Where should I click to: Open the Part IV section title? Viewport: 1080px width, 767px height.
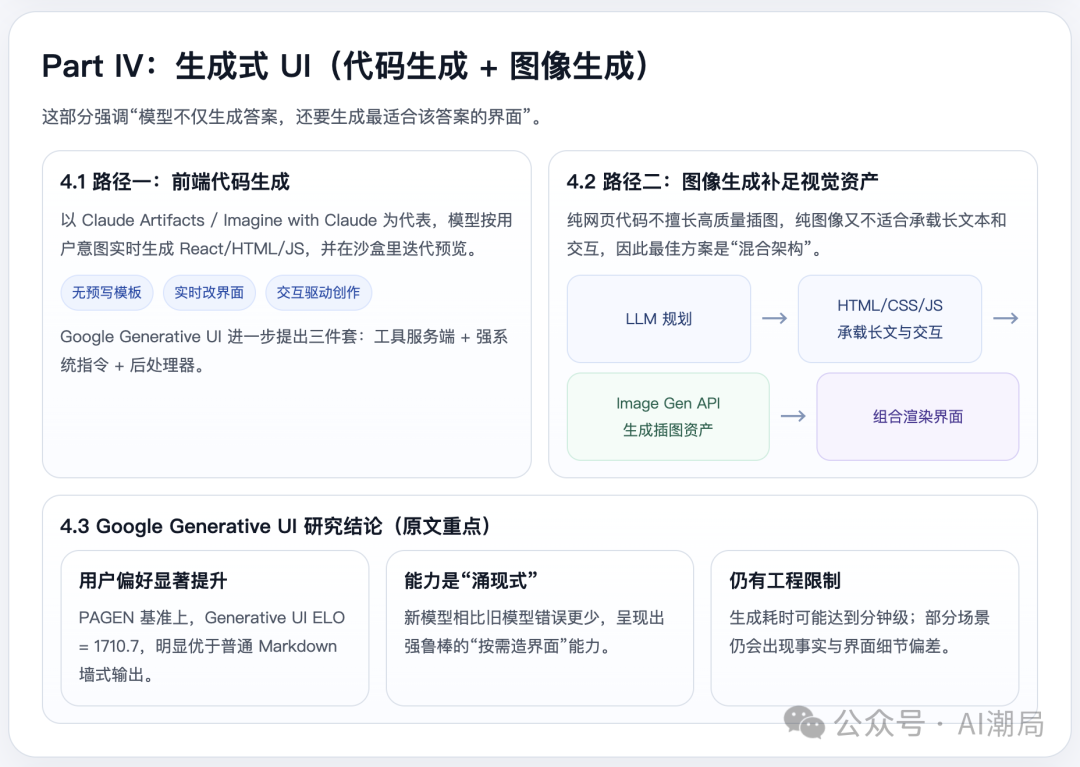[344, 65]
